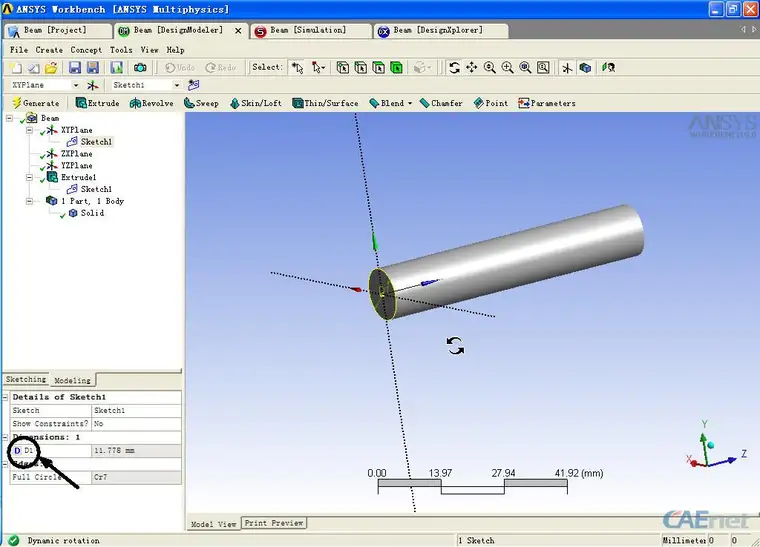Activate the Box Zoom tool

(x=507, y=67)
